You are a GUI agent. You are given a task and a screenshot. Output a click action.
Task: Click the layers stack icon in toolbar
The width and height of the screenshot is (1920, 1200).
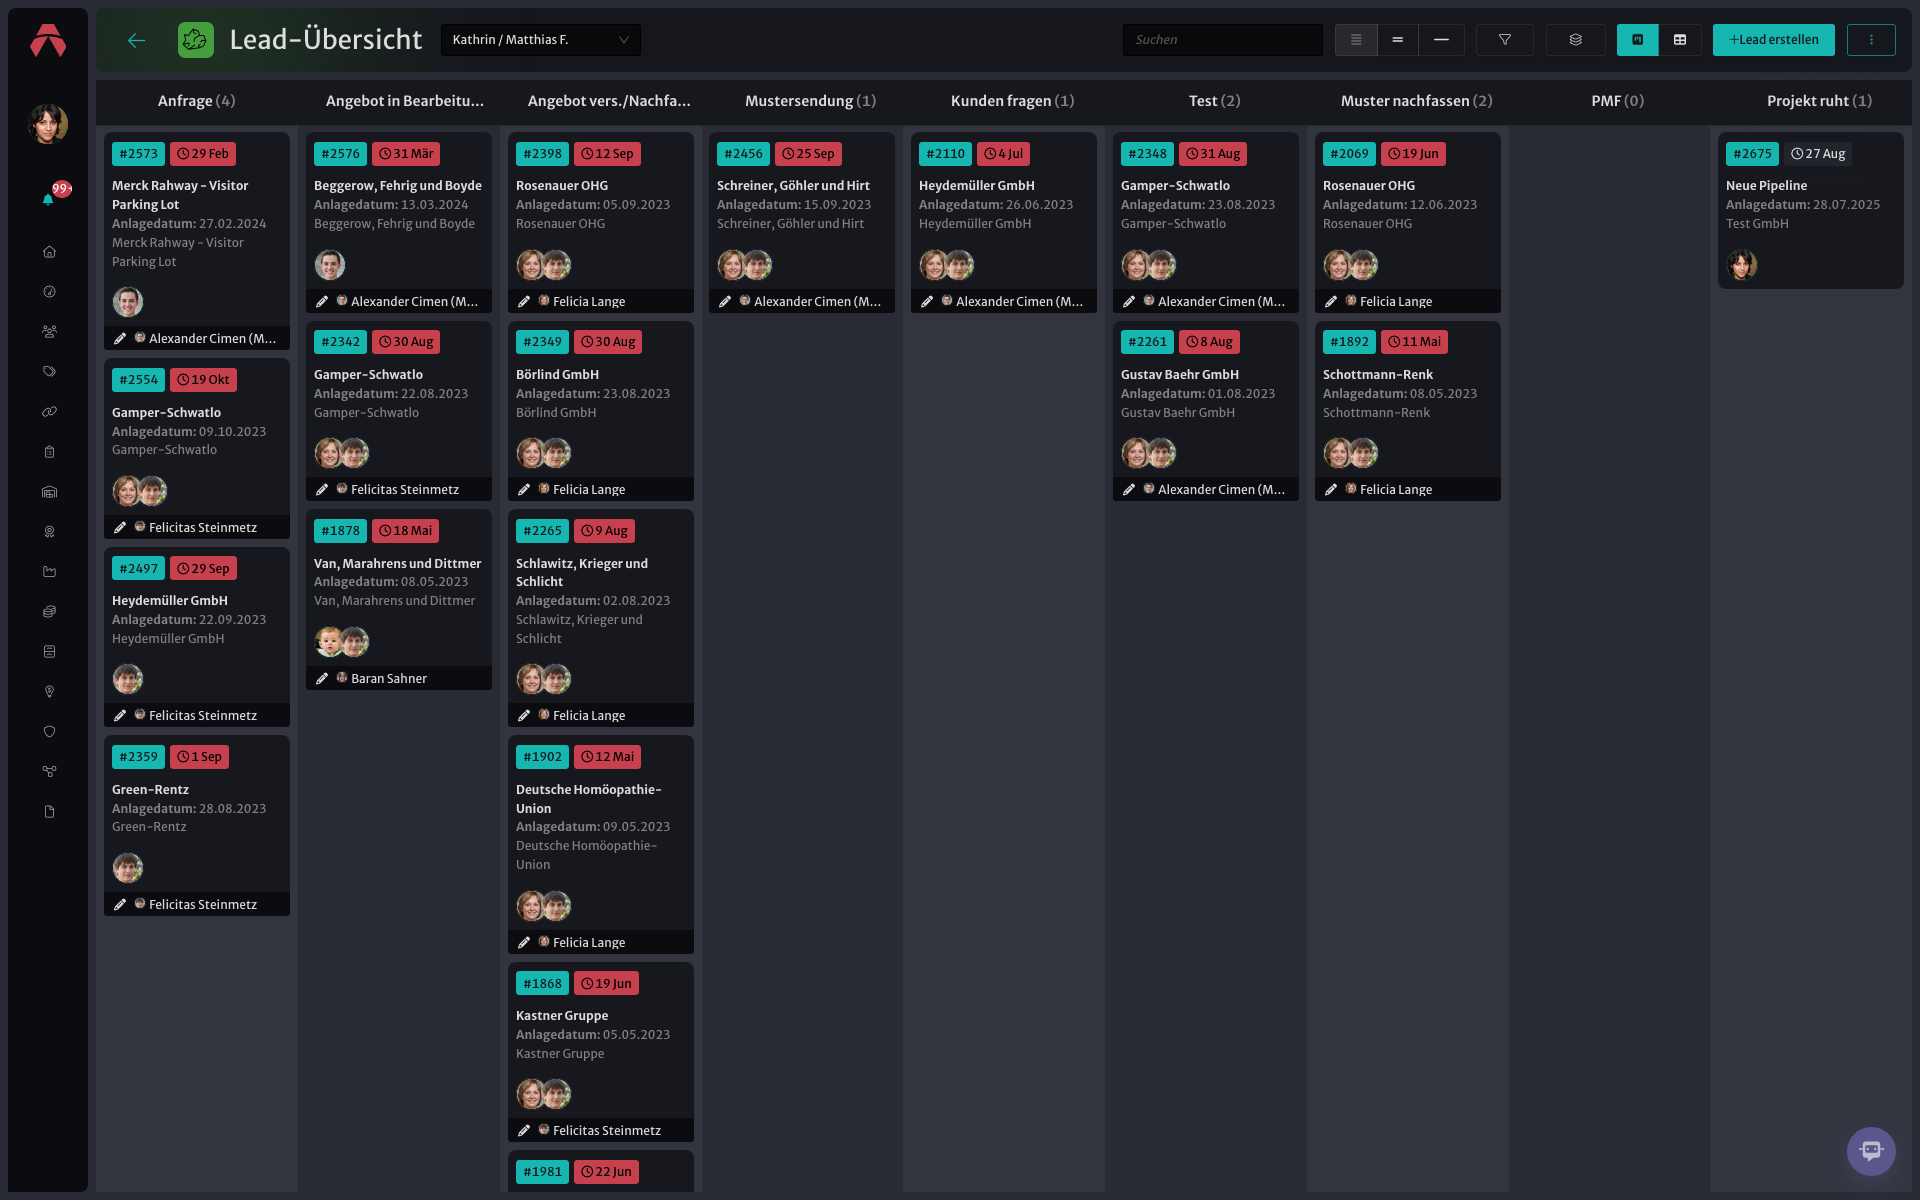pos(1575,40)
